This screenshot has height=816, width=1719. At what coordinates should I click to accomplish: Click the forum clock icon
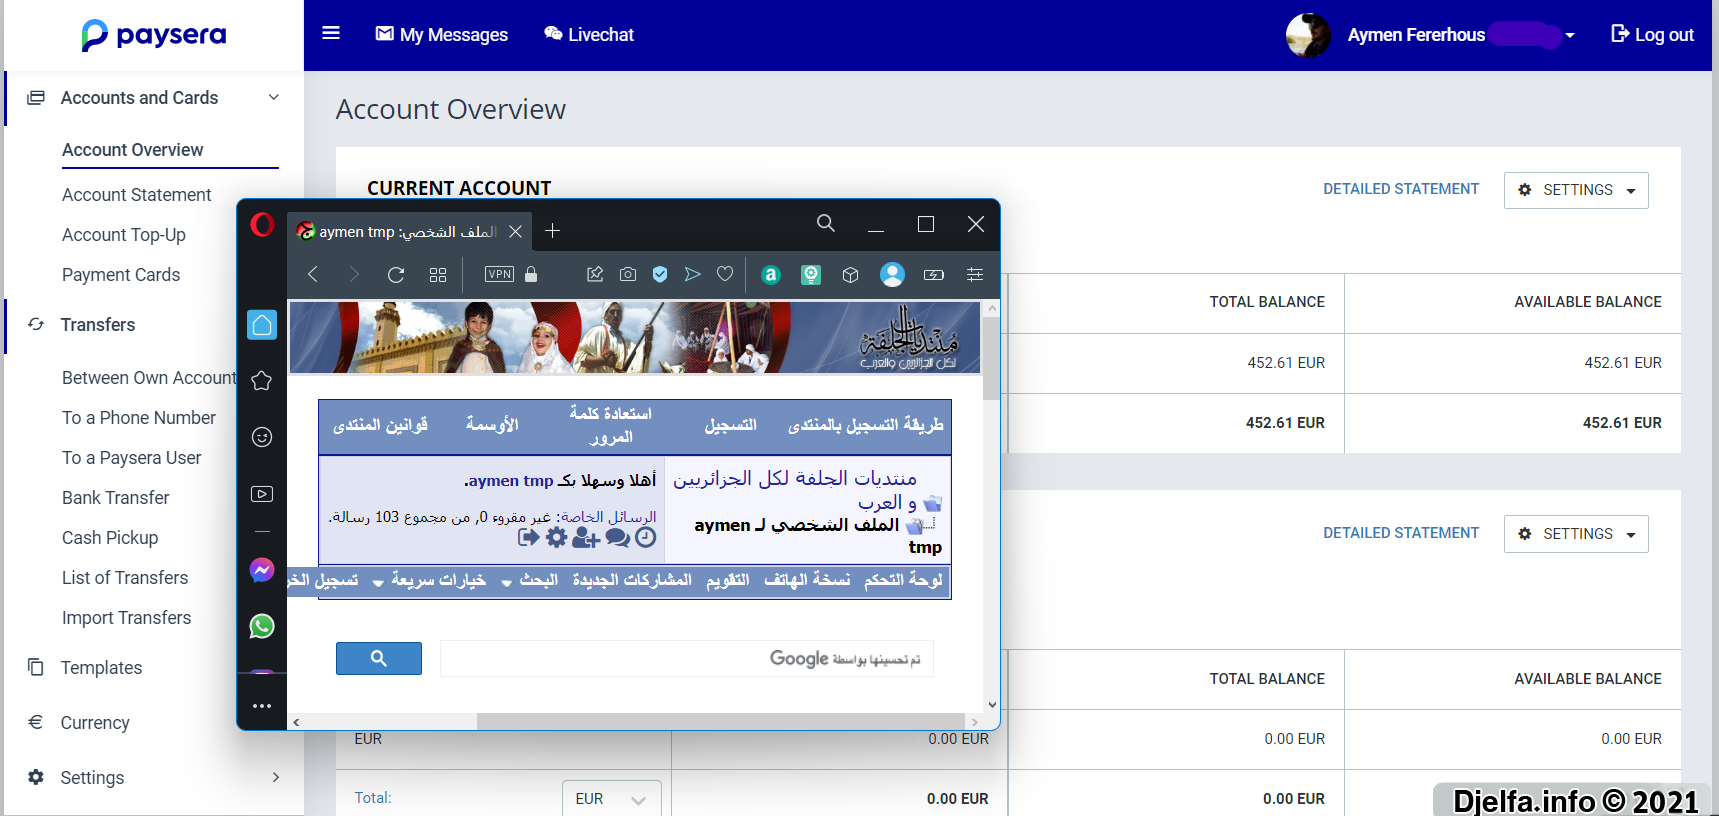pos(646,537)
